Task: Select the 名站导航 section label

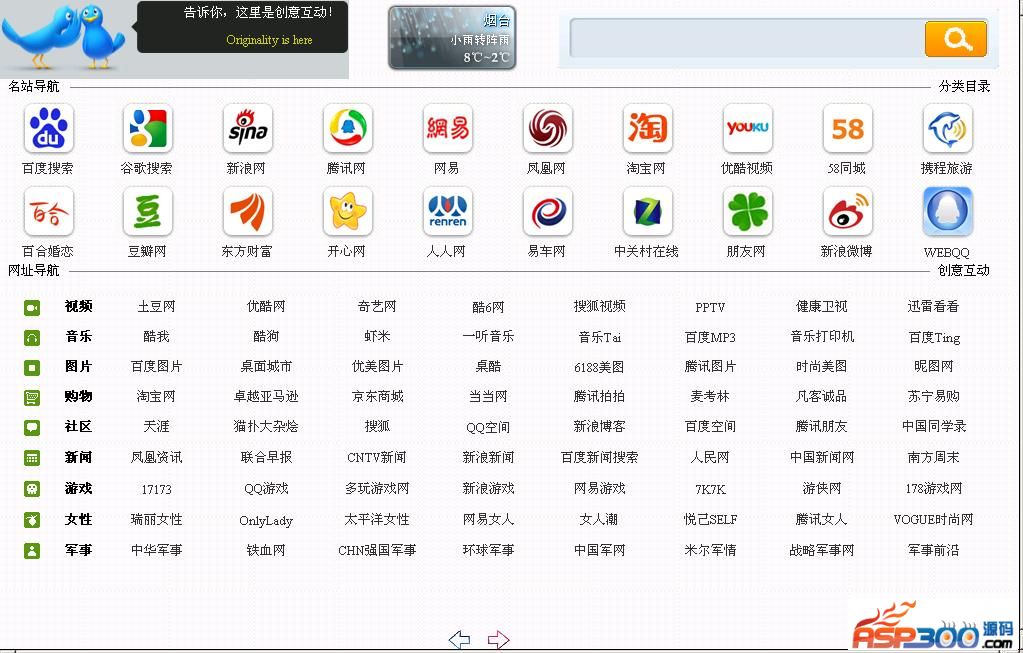Action: [34, 86]
